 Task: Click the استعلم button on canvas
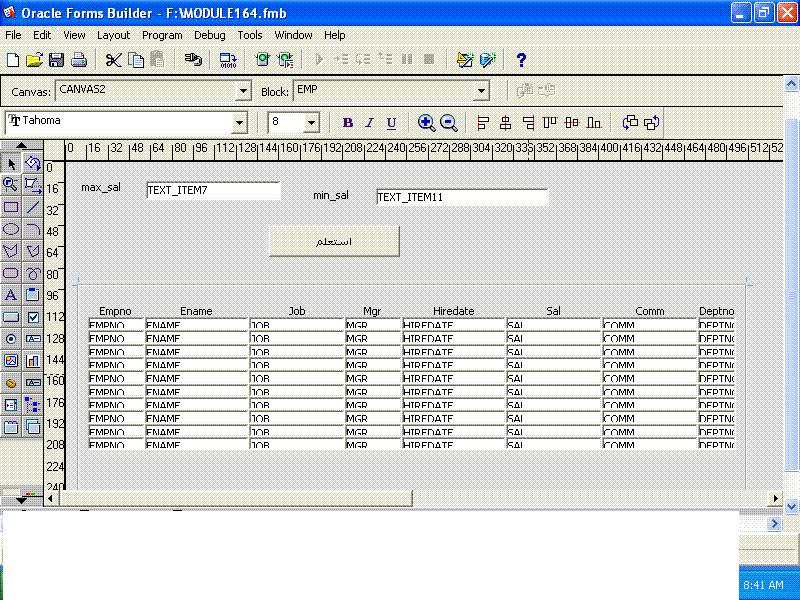334,241
